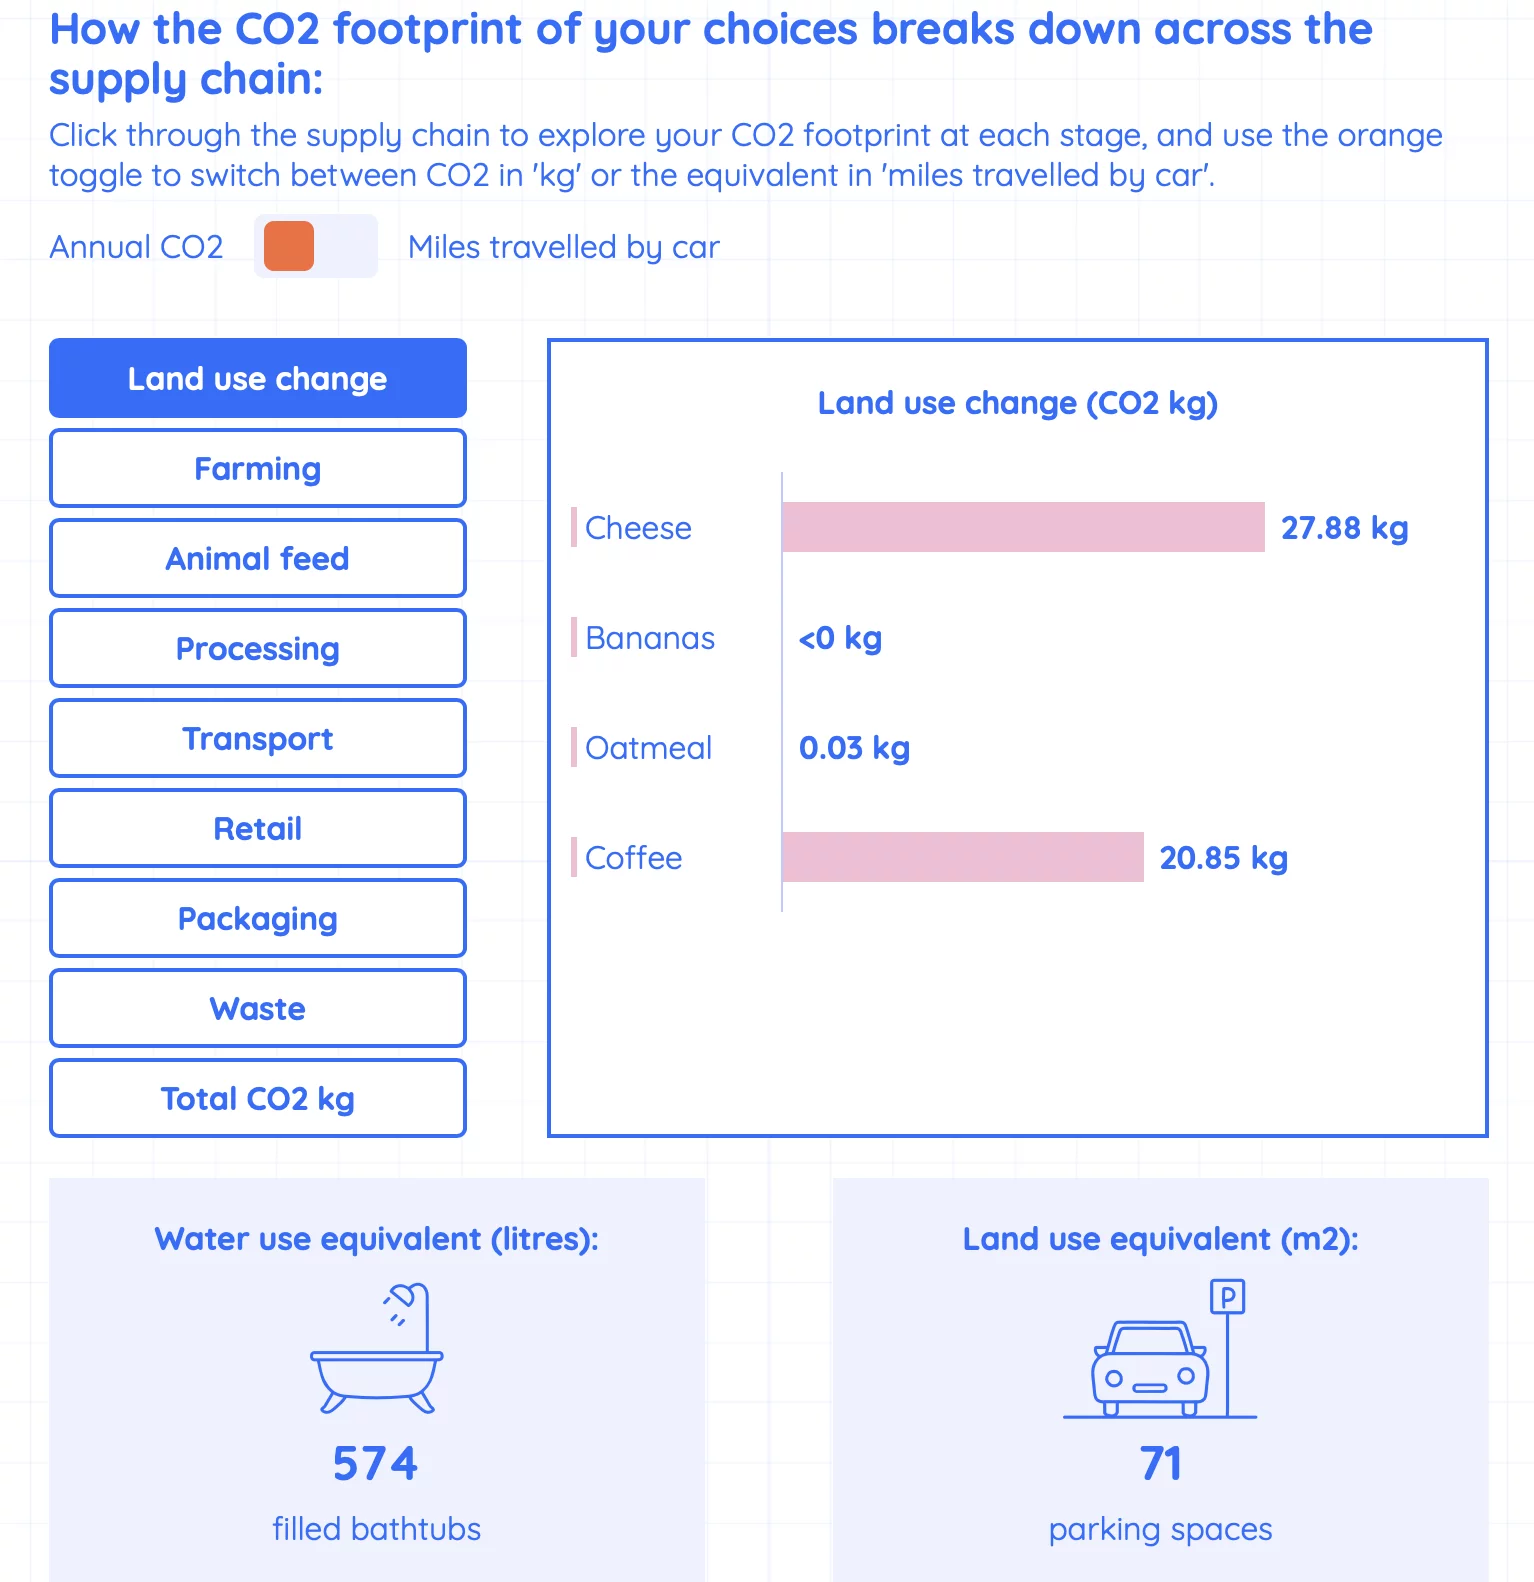
Task: Select the Retail stage button
Action: tap(258, 828)
